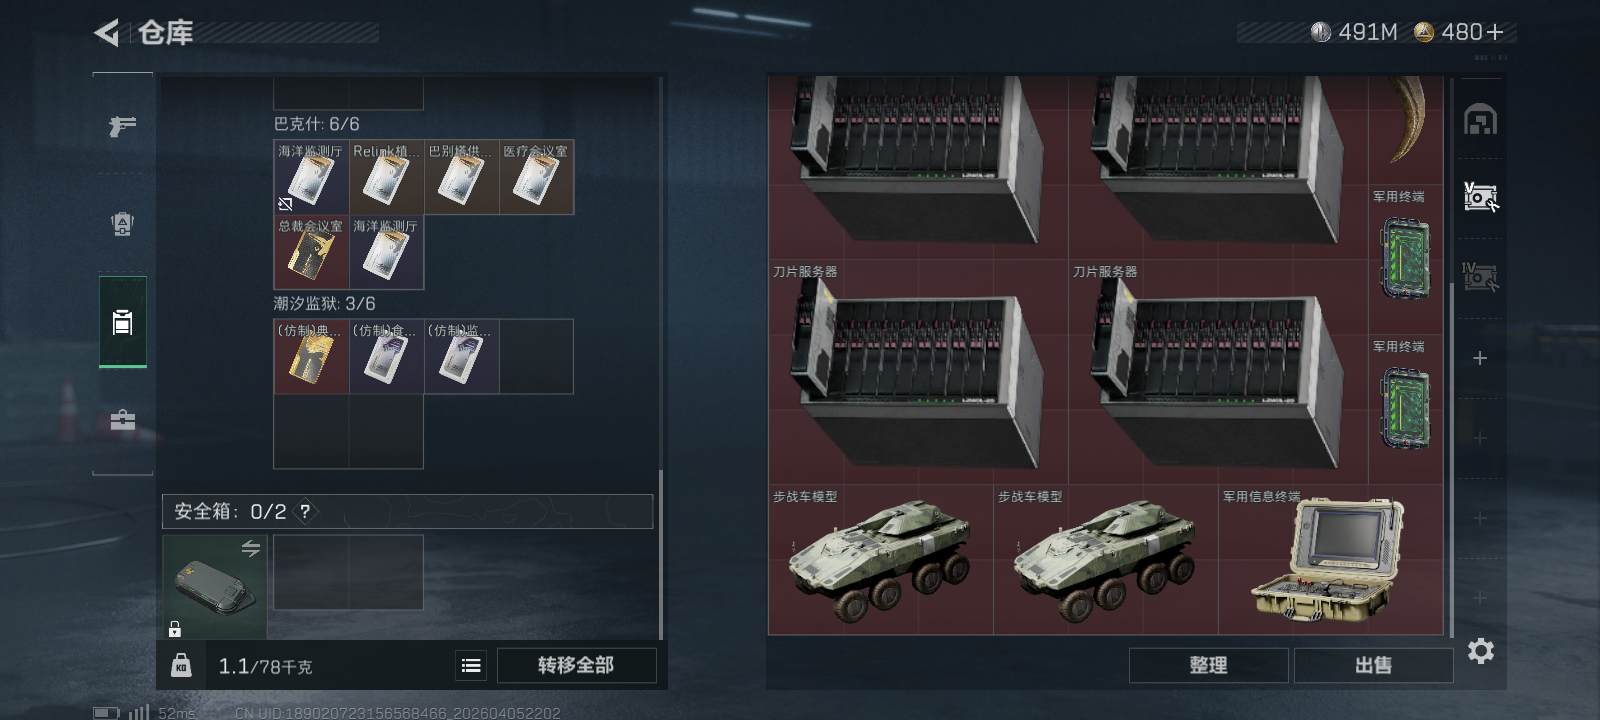Tap the swap arrows on safe box

[250, 548]
